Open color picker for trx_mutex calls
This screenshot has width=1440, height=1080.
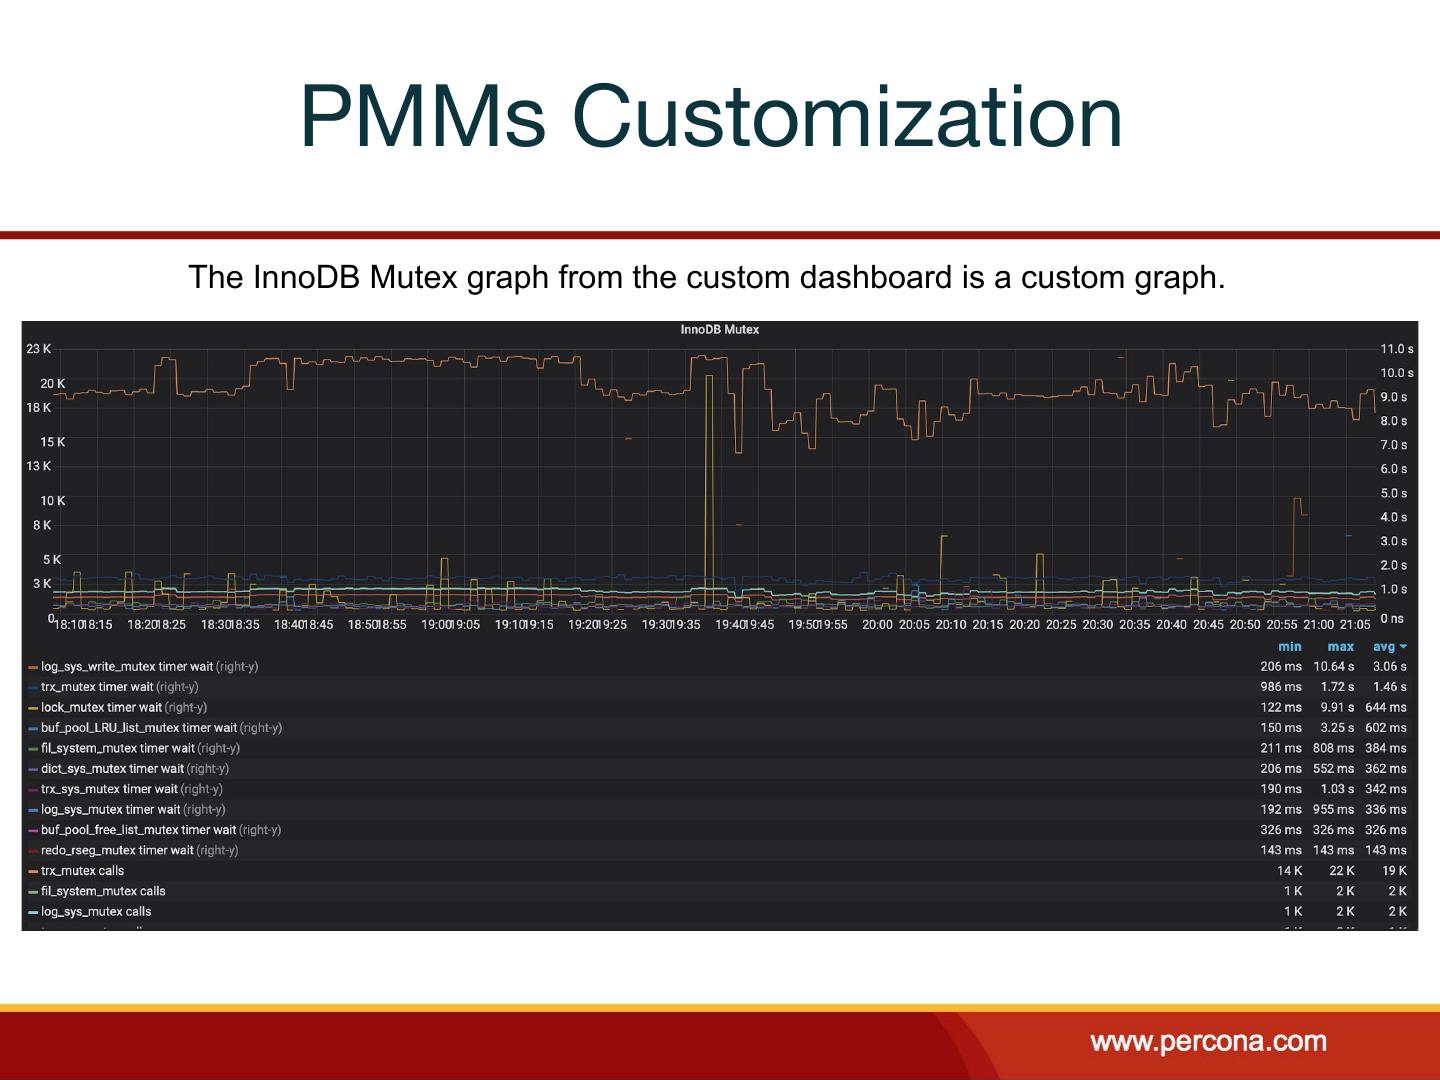click(x=33, y=871)
